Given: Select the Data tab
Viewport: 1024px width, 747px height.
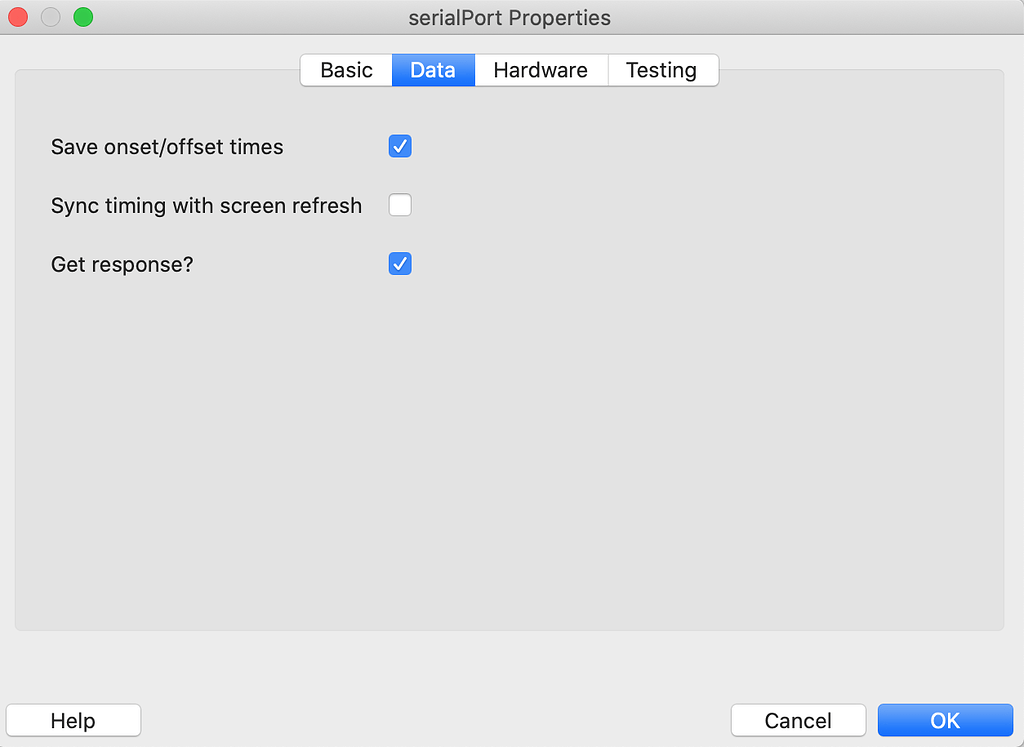Looking at the screenshot, I should coord(433,70).
